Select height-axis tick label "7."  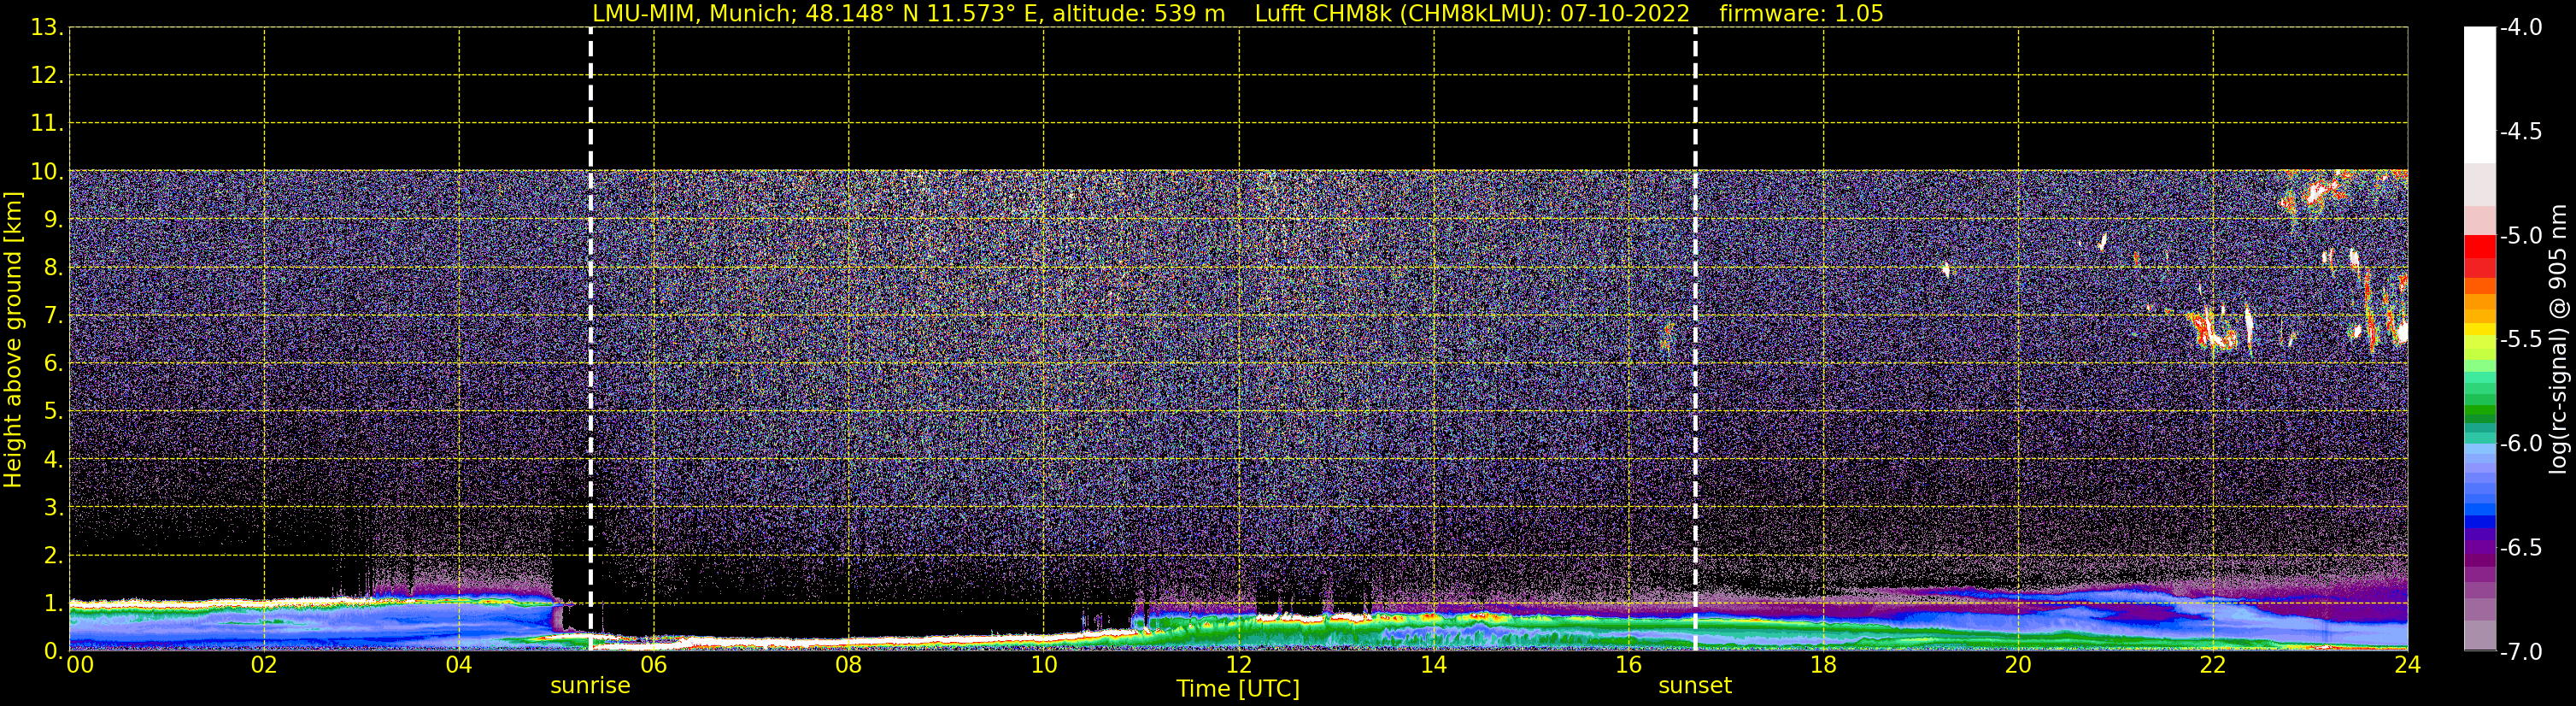click(52, 315)
